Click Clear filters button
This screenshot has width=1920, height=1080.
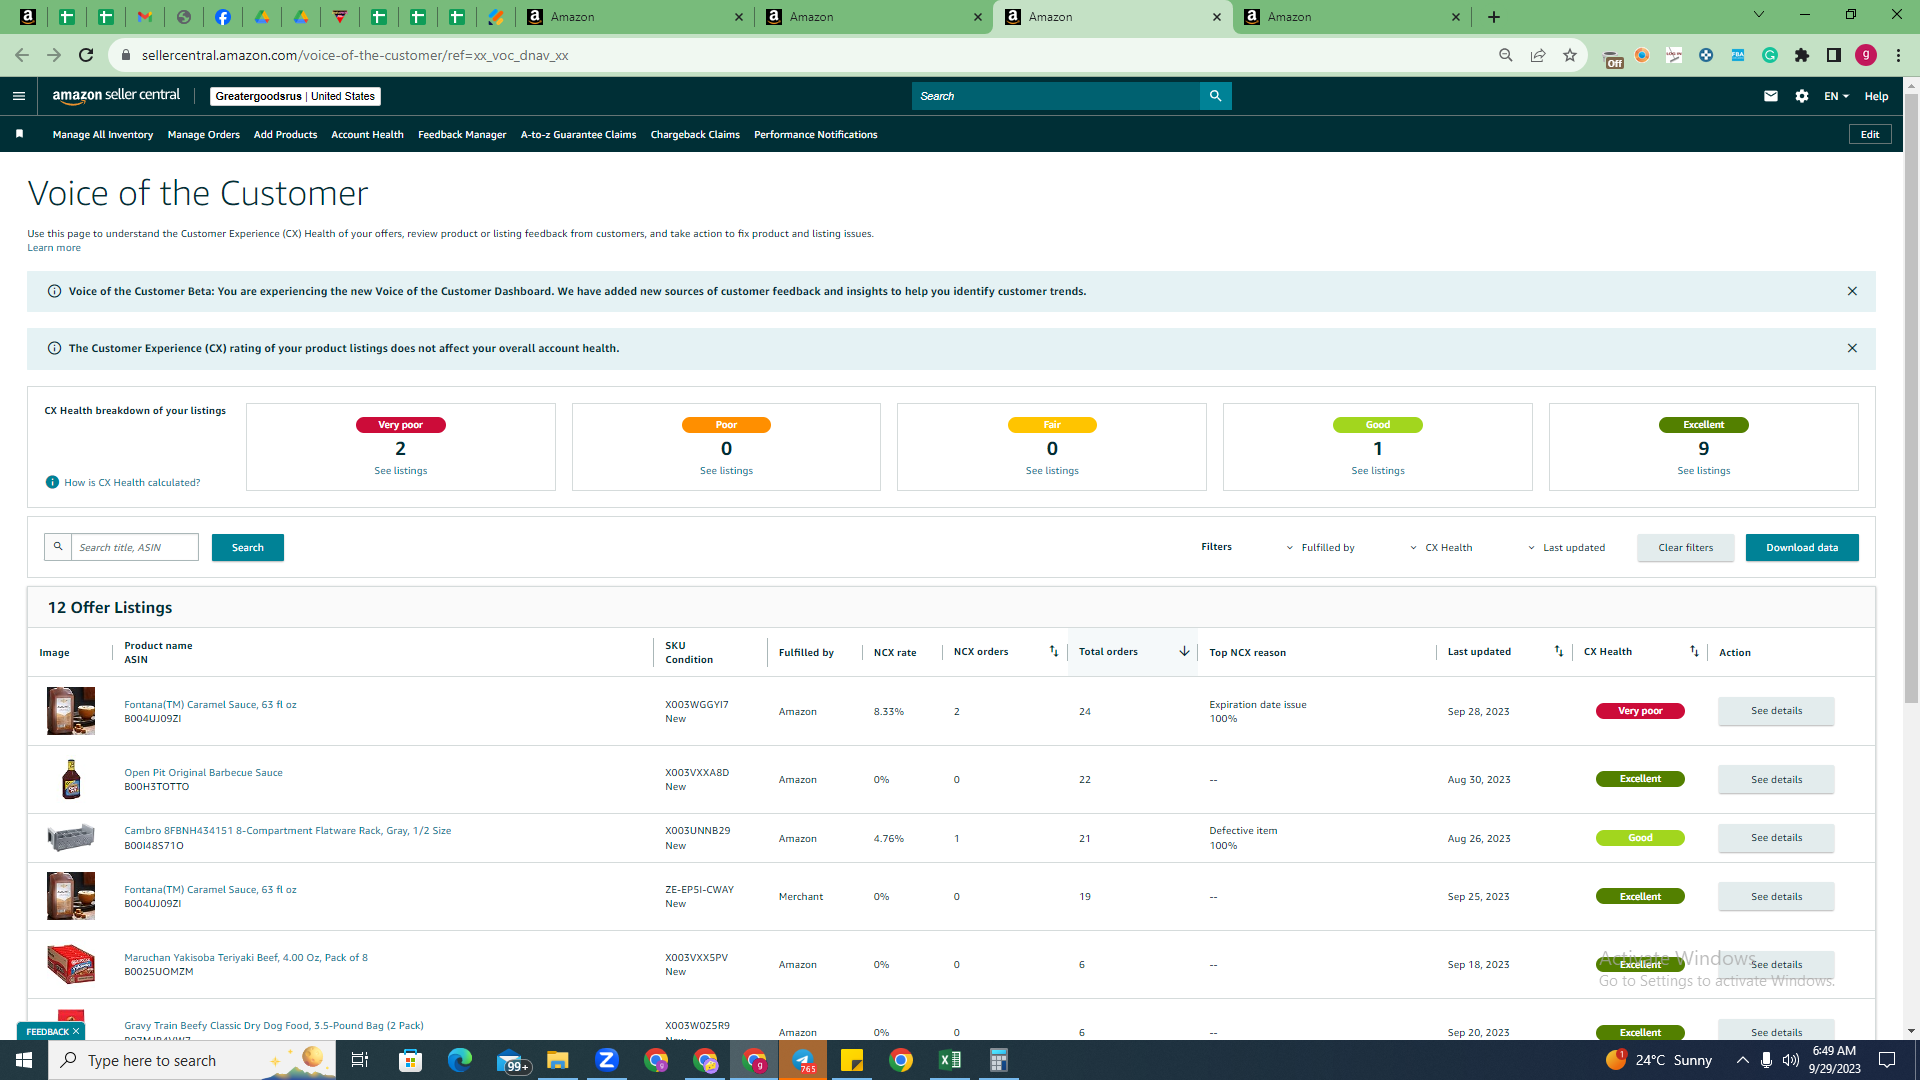[x=1685, y=547]
